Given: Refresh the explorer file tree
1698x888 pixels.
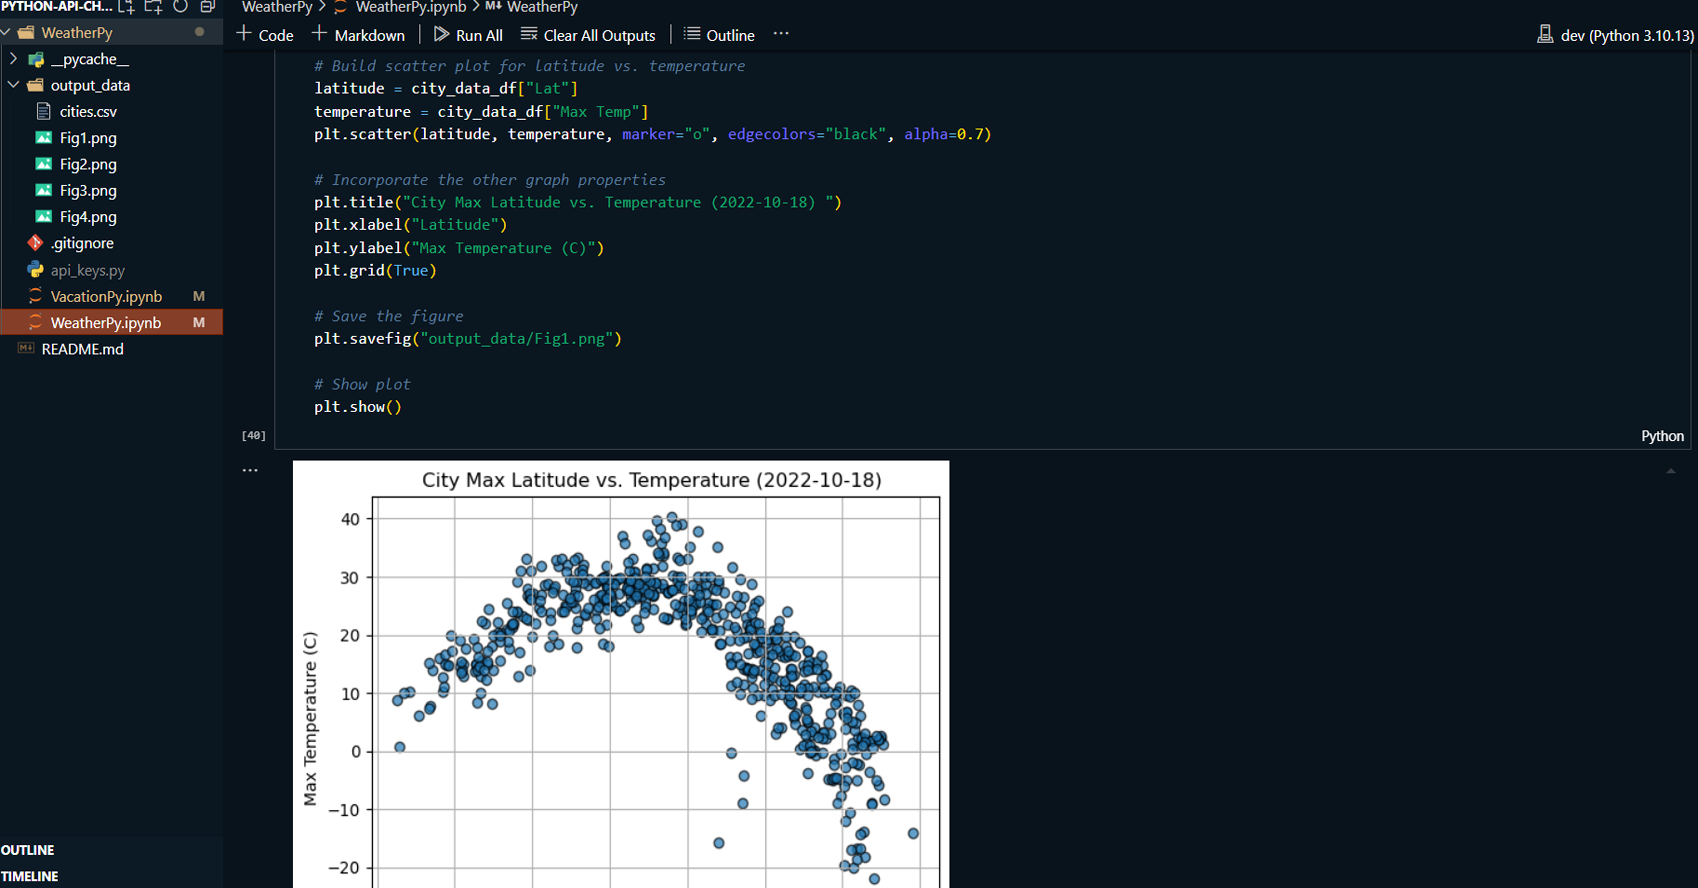Looking at the screenshot, I should click(x=180, y=7).
